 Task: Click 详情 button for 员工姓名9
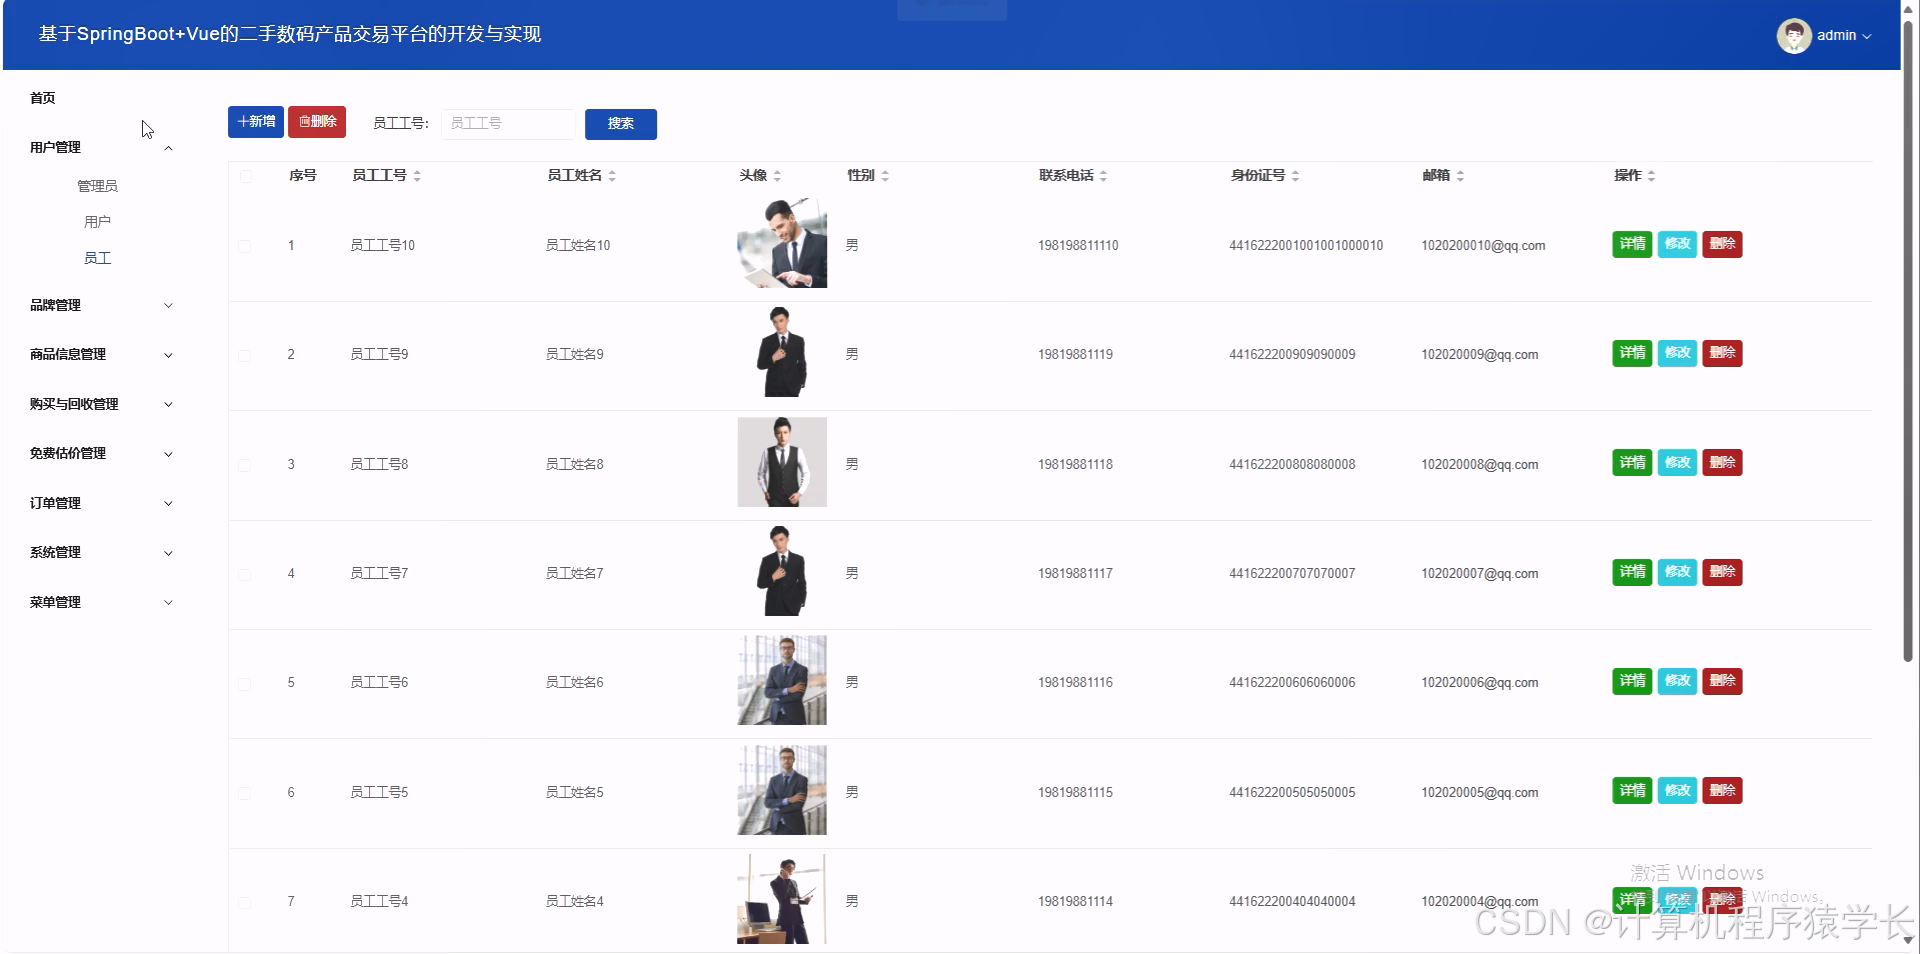tap(1631, 353)
